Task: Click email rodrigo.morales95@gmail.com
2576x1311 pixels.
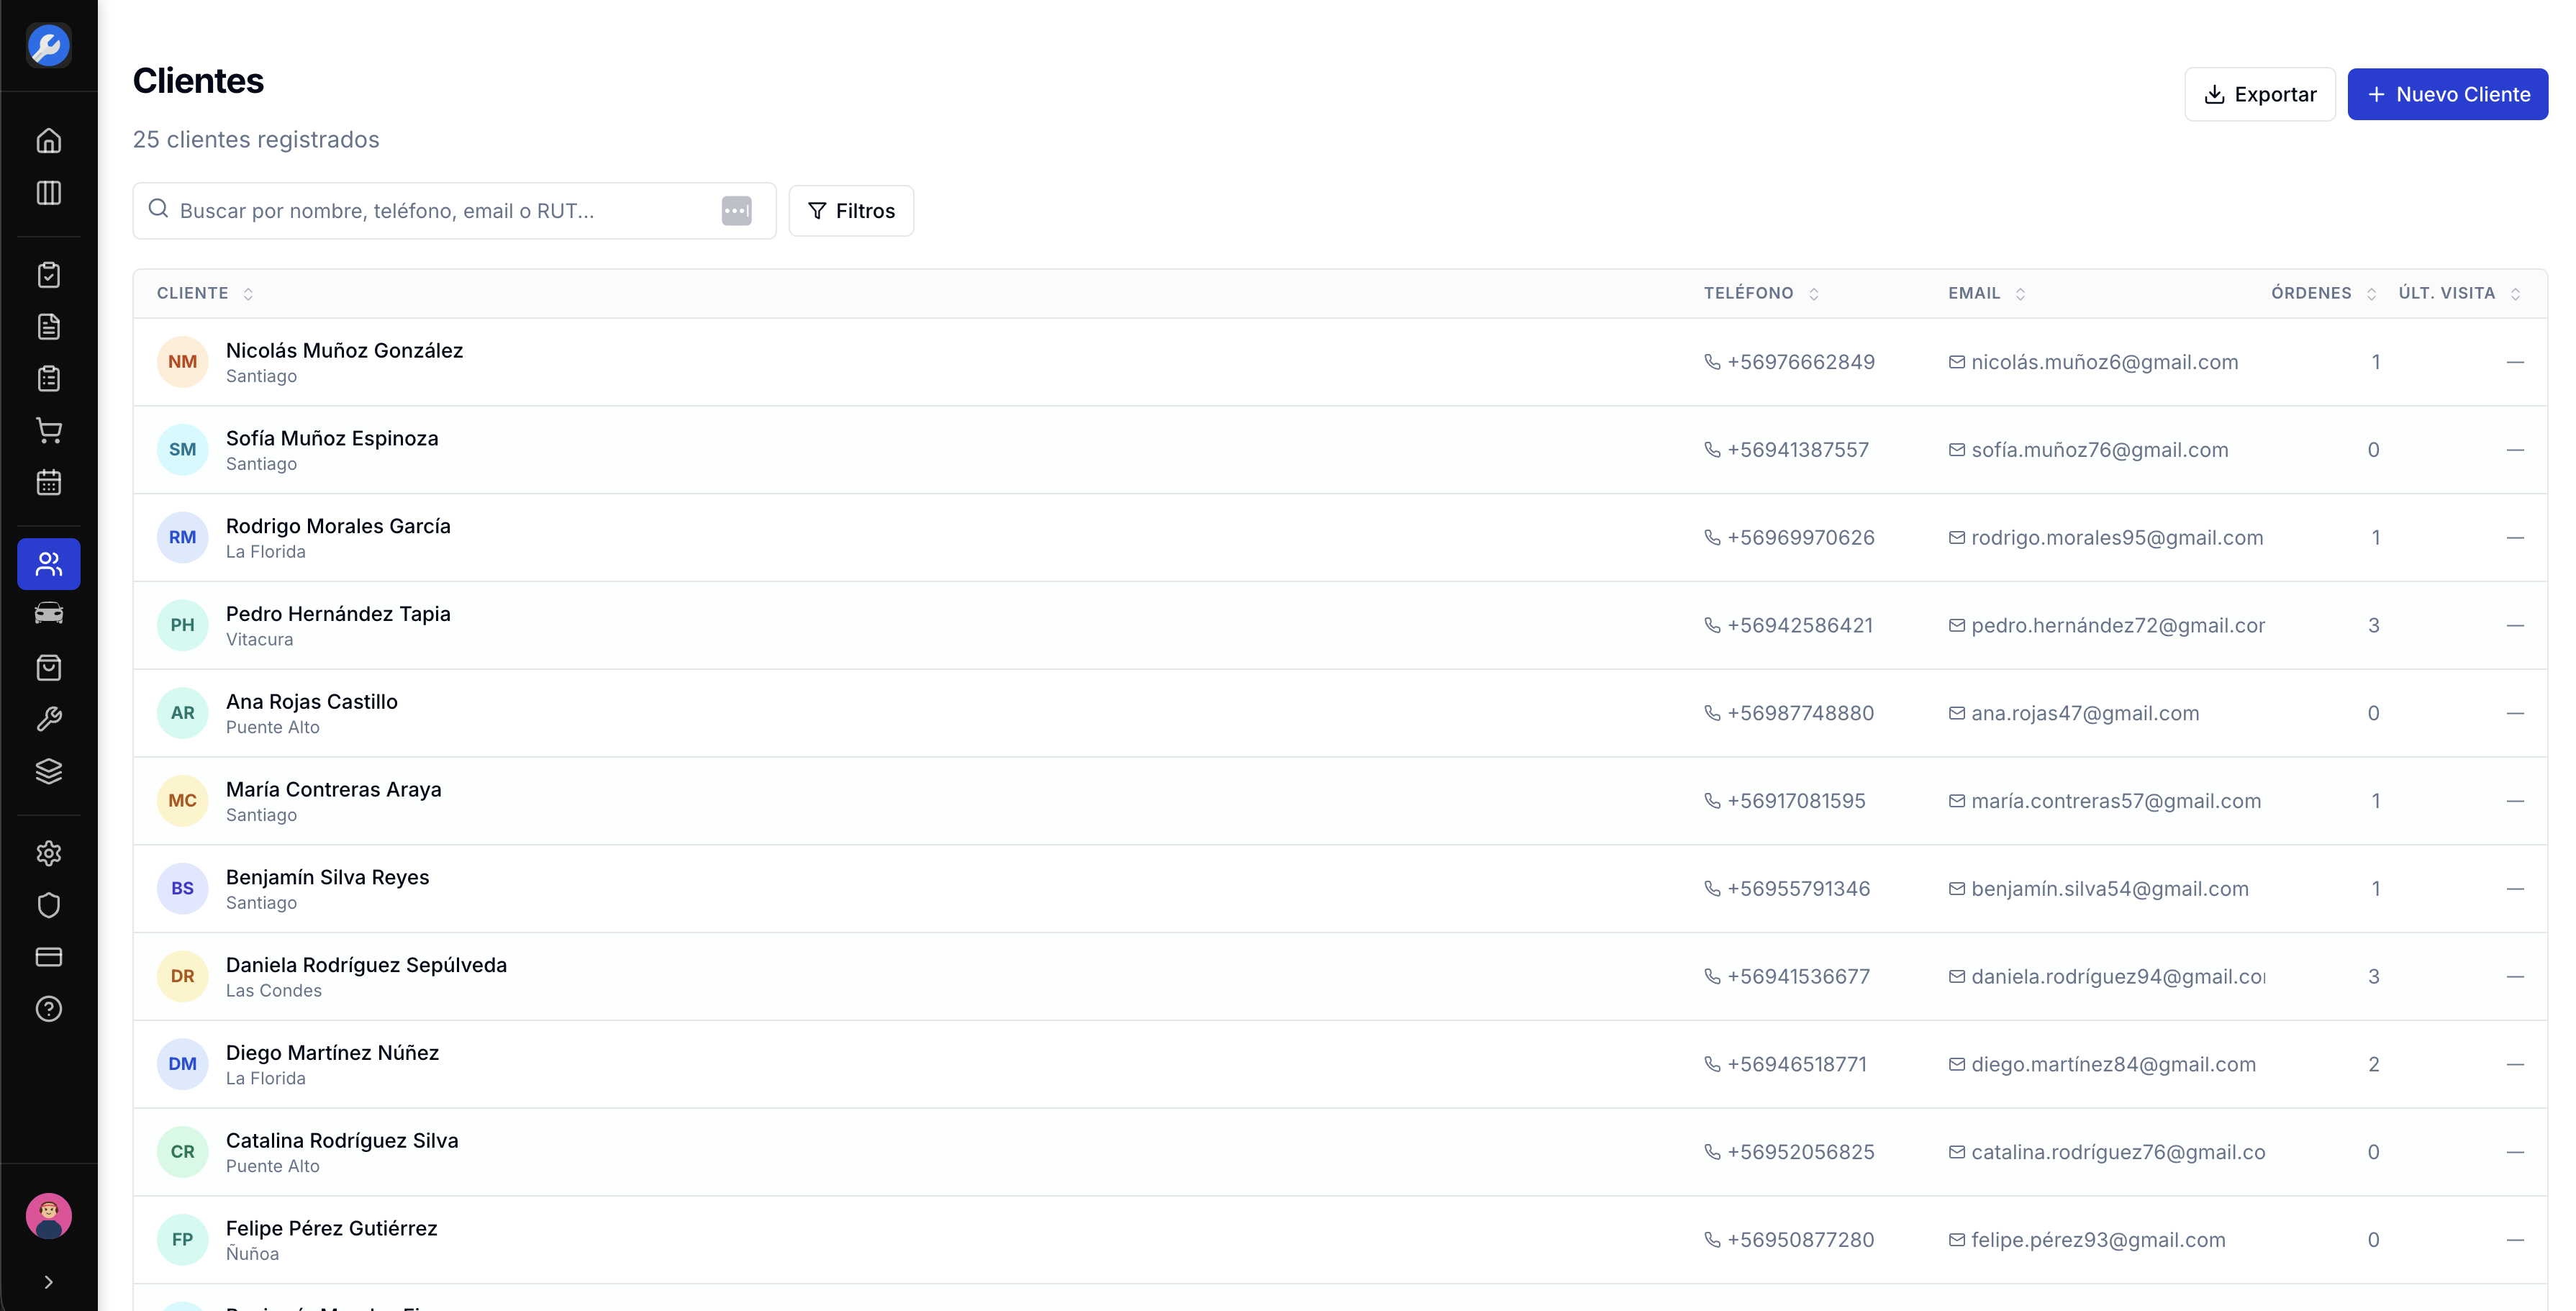Action: click(x=2117, y=538)
